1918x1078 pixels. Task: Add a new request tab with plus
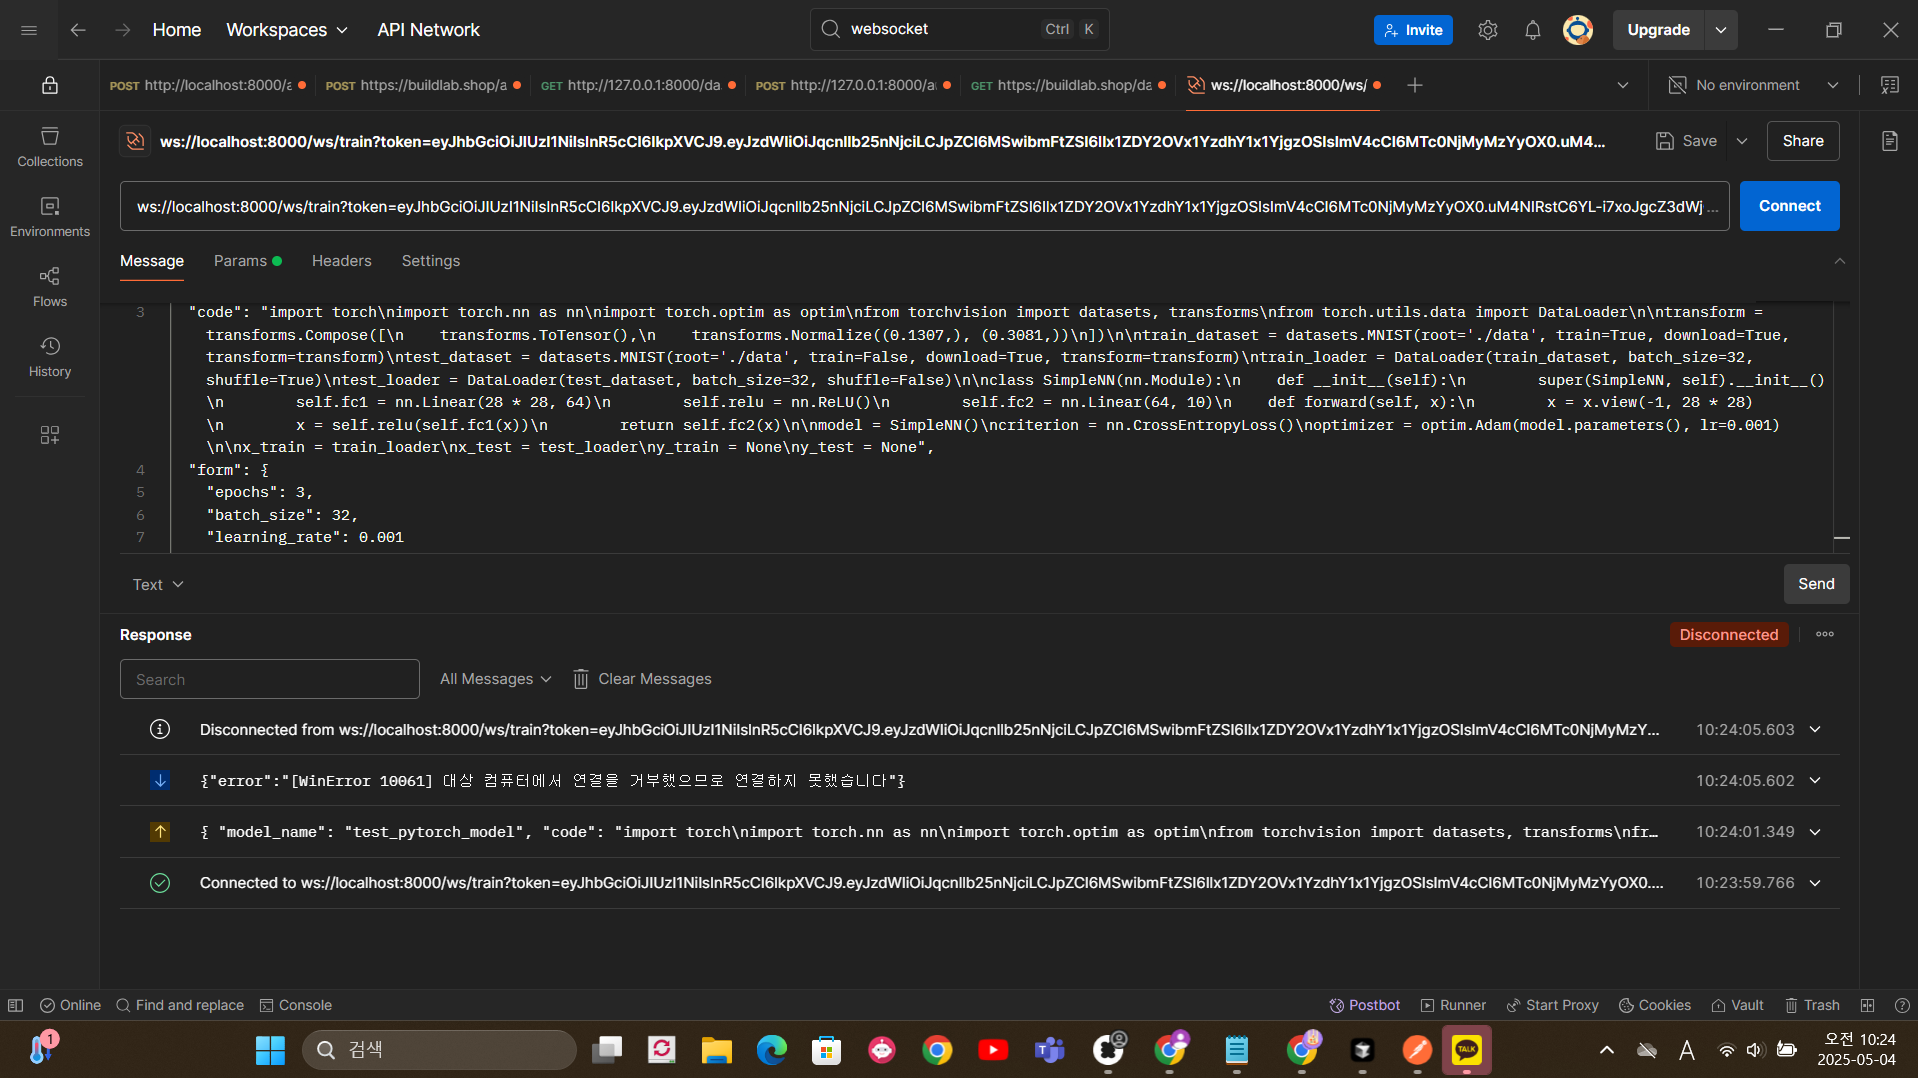(x=1415, y=85)
